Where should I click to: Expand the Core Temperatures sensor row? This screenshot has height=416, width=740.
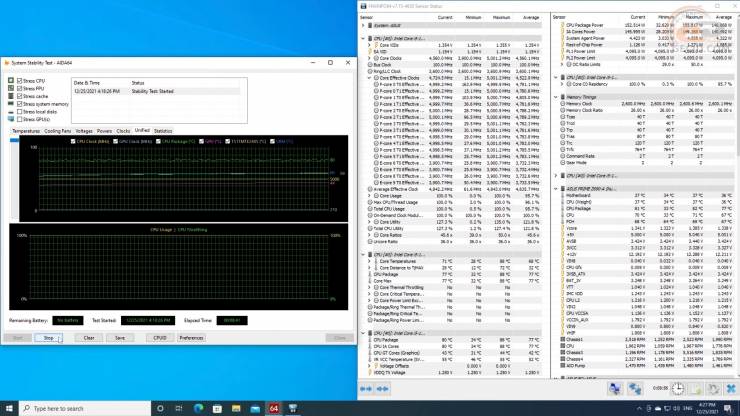point(370,261)
